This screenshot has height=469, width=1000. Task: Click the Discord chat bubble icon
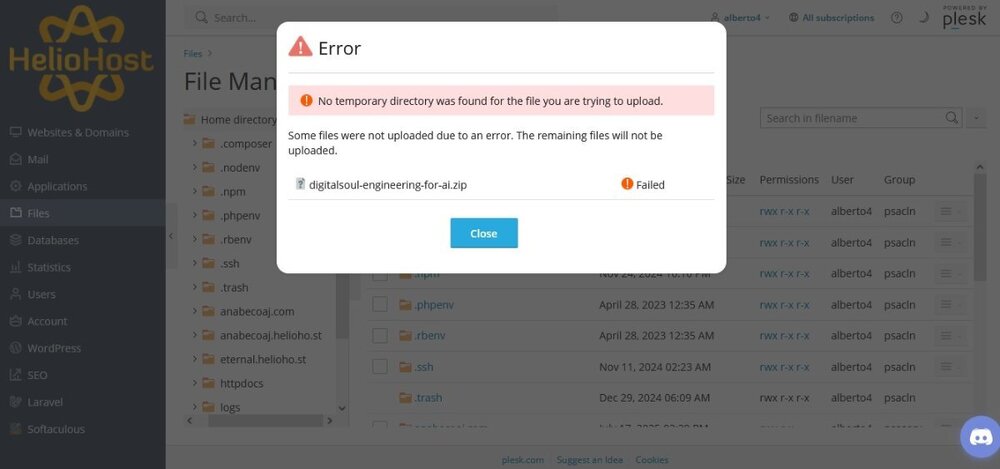pos(981,436)
